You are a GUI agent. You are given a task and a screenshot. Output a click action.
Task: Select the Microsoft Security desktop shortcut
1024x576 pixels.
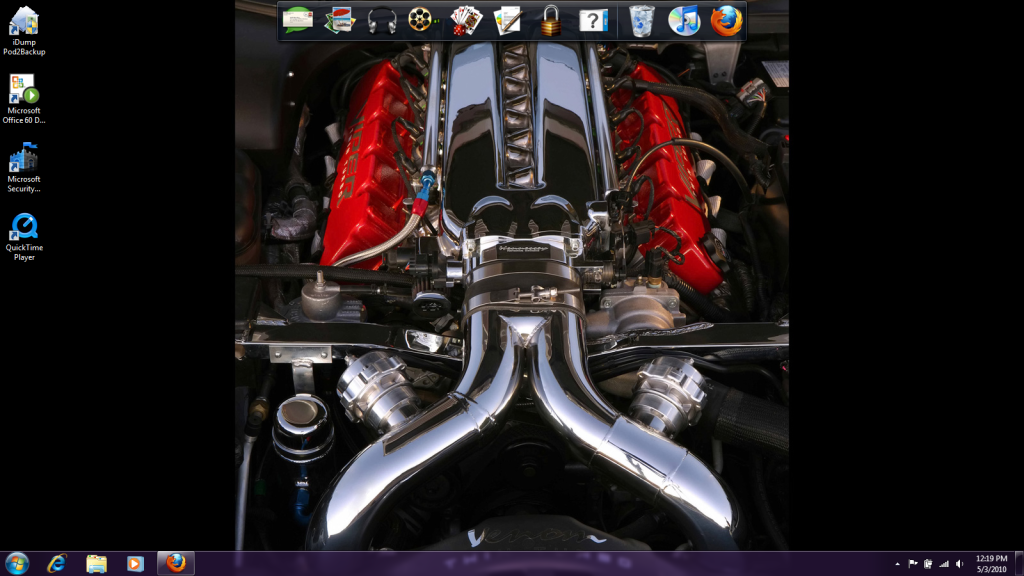[x=24, y=167]
